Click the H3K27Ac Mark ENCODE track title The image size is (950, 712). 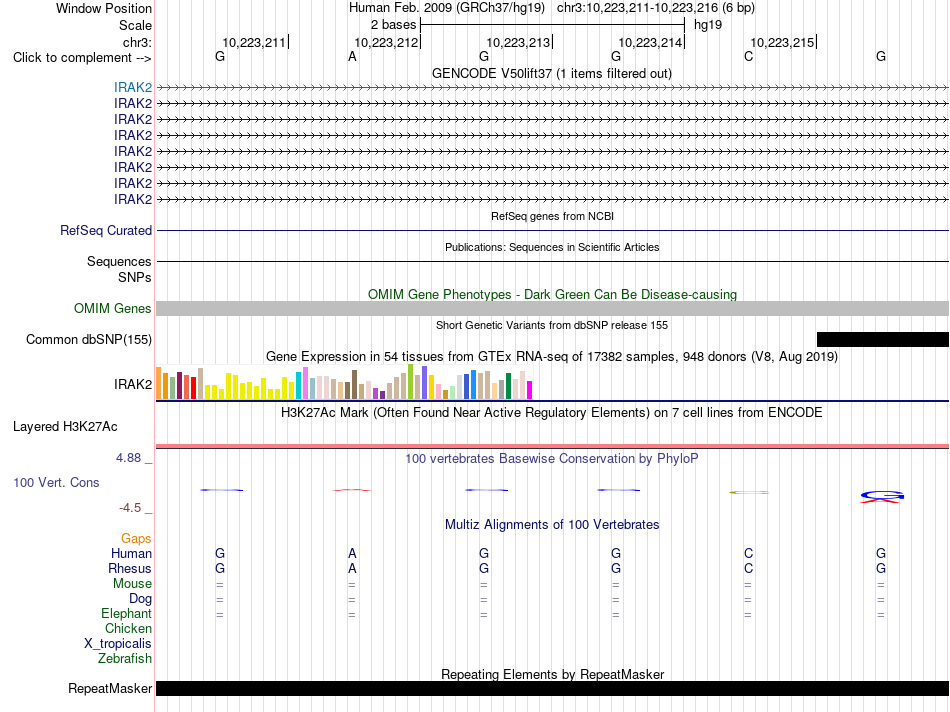point(552,413)
